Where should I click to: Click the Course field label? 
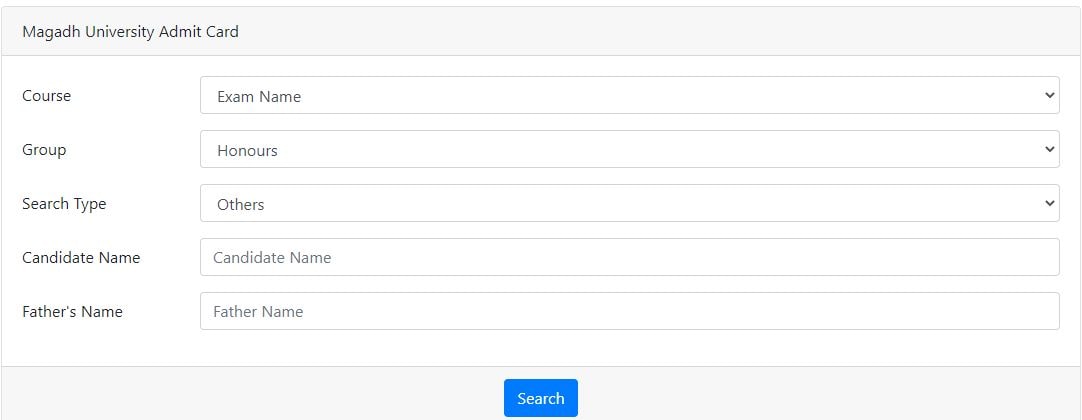pos(47,96)
